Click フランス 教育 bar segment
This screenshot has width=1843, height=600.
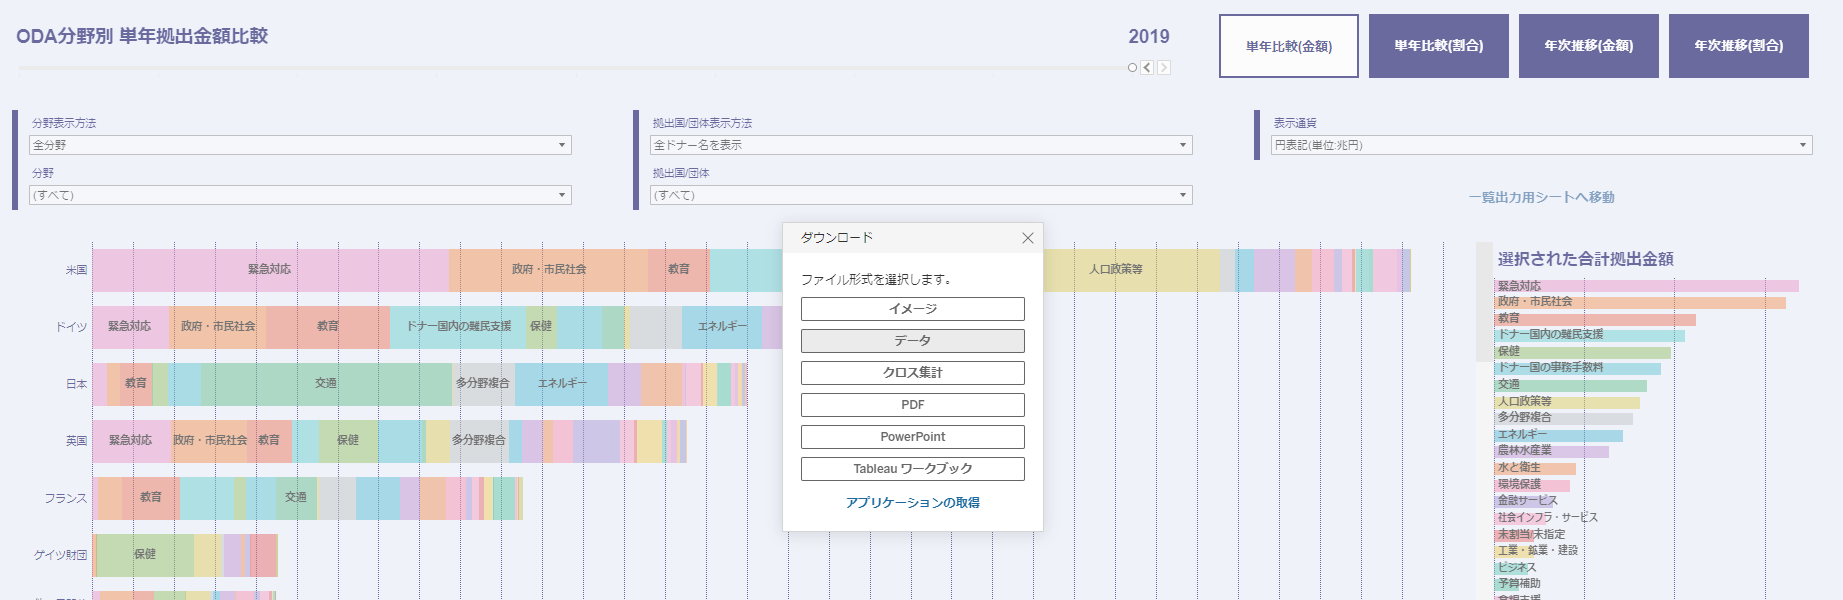(x=151, y=498)
